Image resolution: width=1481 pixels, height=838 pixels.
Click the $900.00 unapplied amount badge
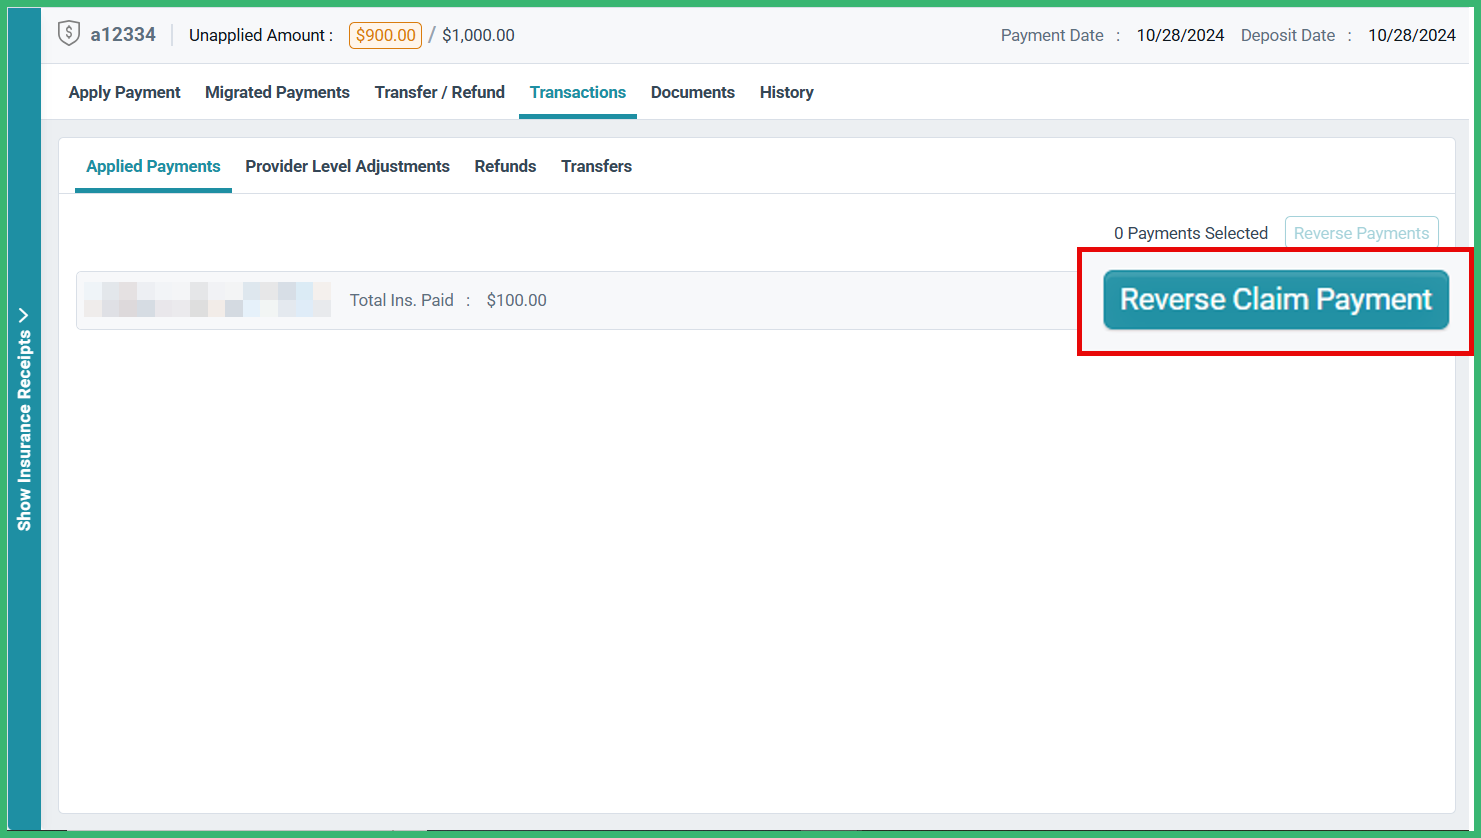tap(385, 35)
